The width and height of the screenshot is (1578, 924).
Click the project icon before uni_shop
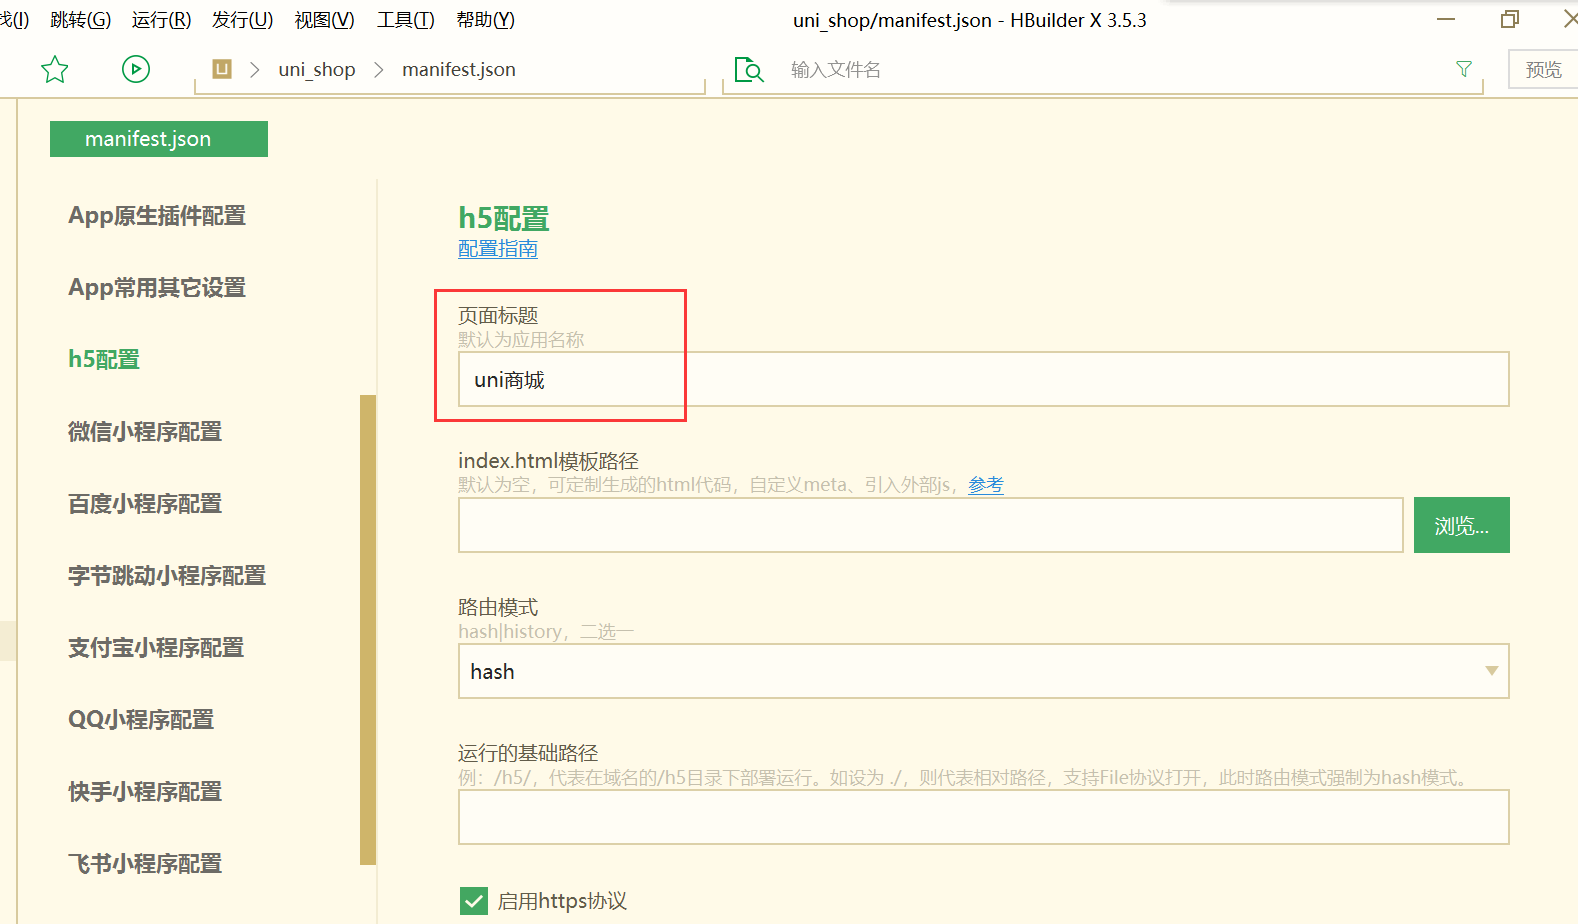(222, 69)
